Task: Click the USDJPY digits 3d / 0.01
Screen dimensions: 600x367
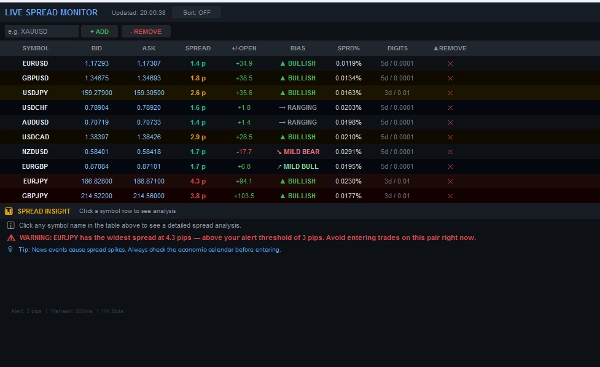Action: click(x=397, y=93)
